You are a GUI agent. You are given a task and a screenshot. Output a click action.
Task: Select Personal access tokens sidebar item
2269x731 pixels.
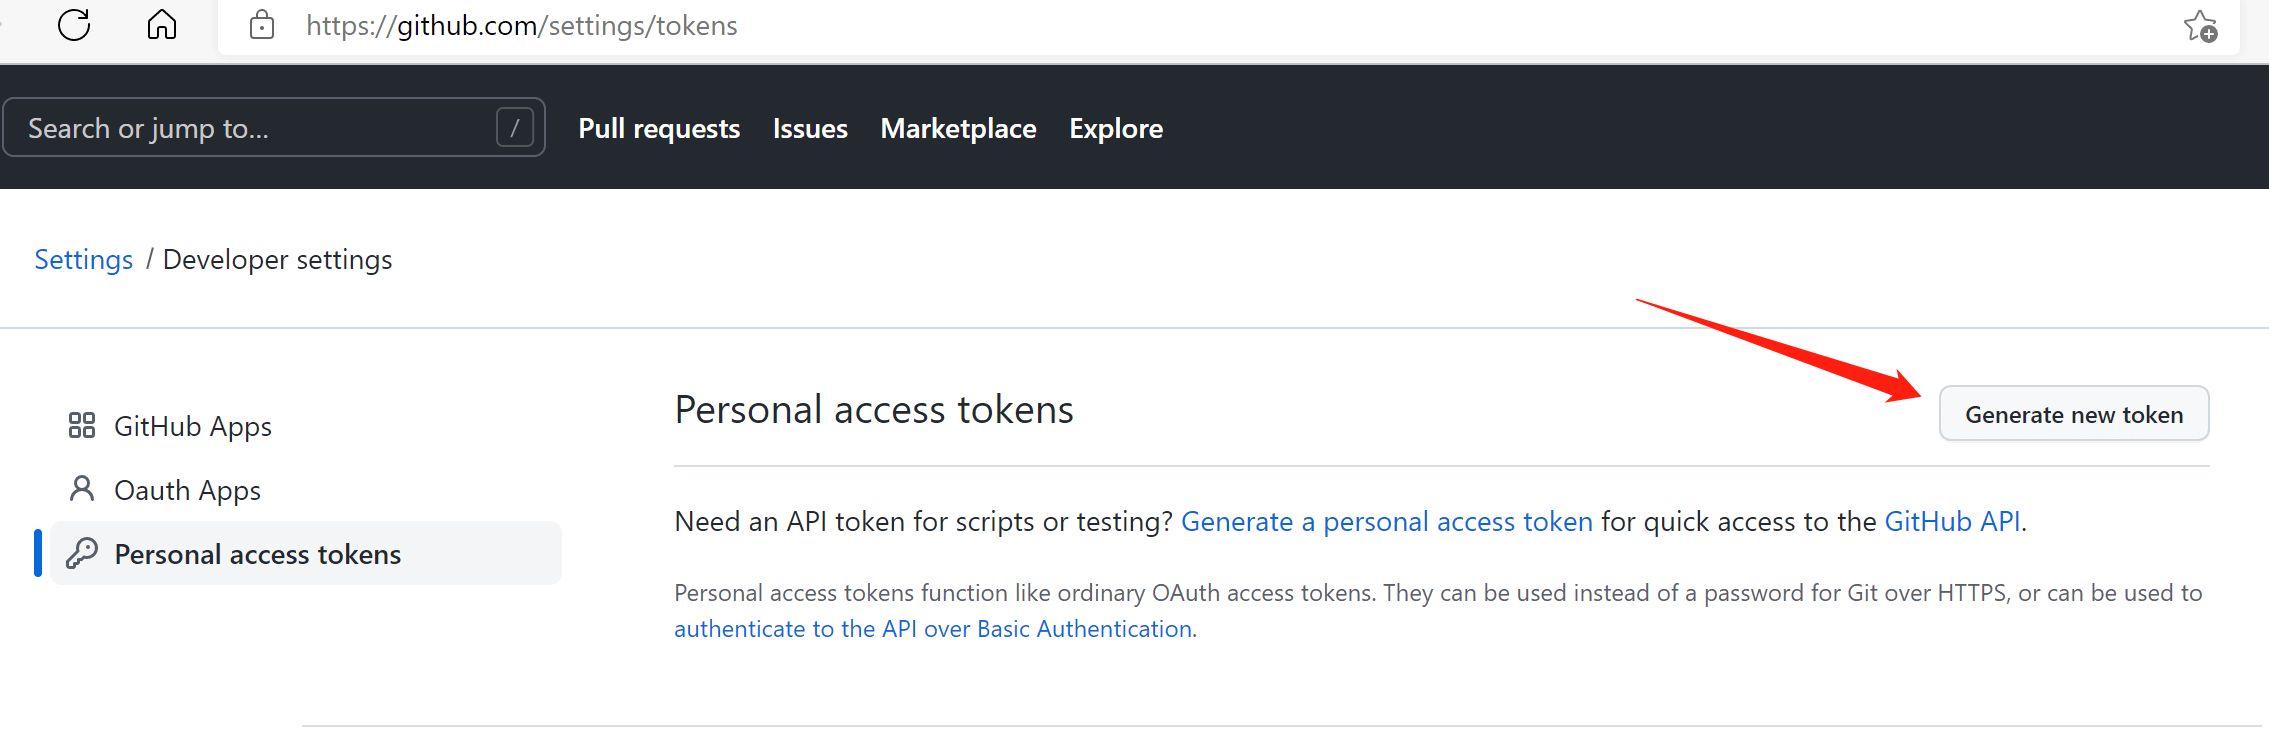[x=306, y=553]
